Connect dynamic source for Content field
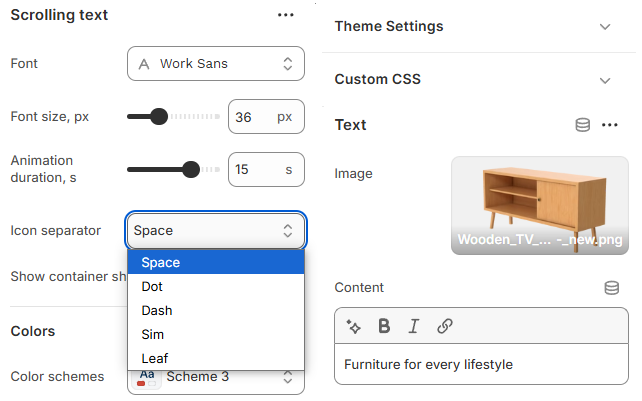 click(x=612, y=288)
